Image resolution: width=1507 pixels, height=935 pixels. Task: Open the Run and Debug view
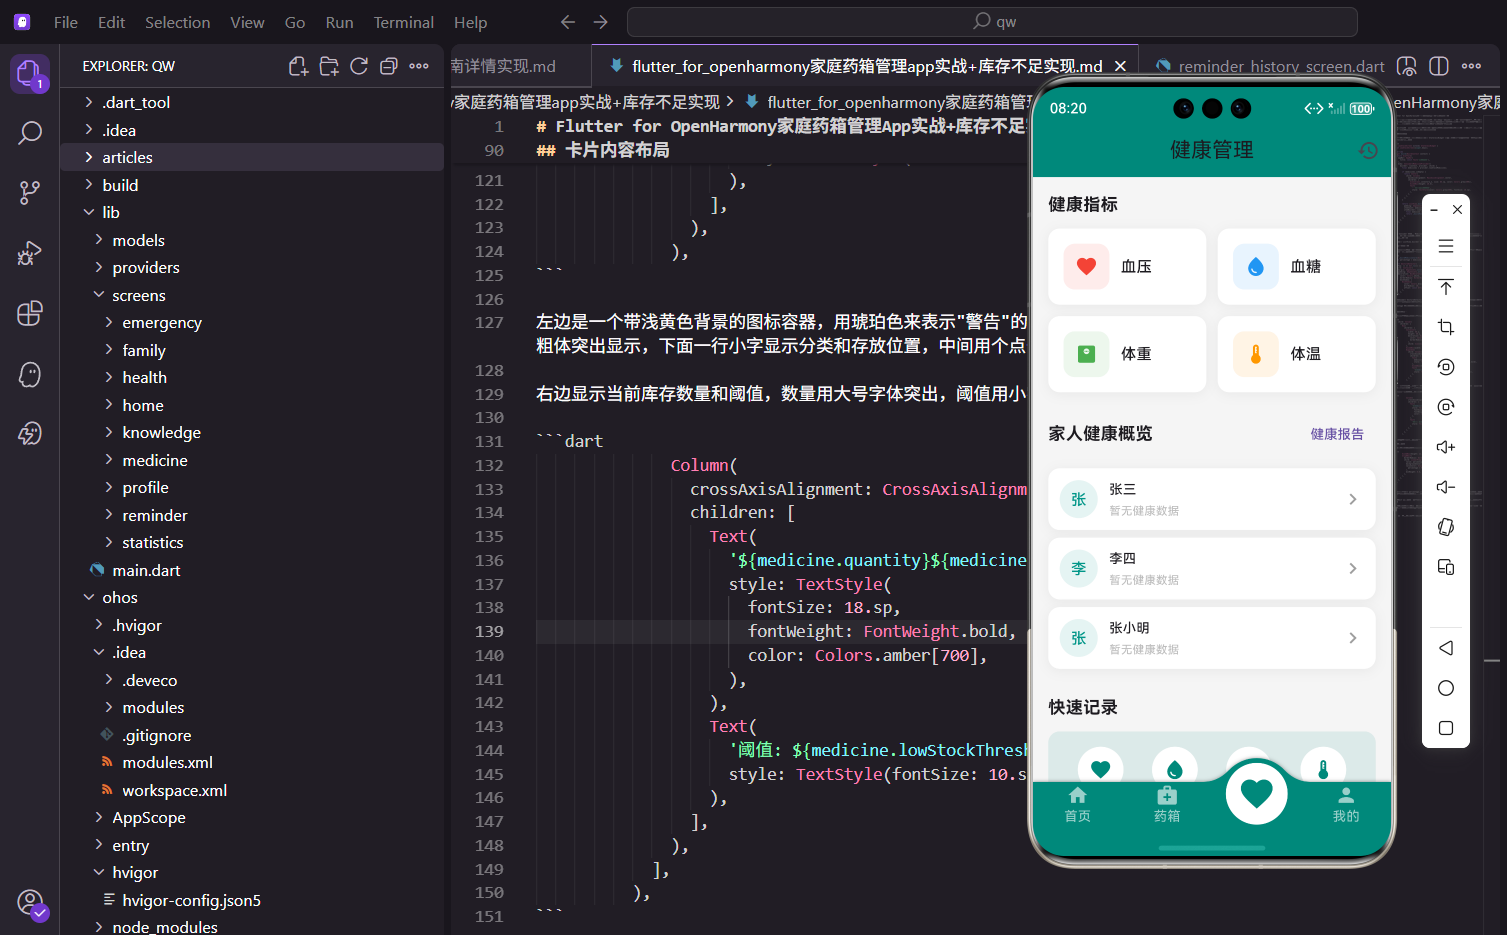click(30, 253)
